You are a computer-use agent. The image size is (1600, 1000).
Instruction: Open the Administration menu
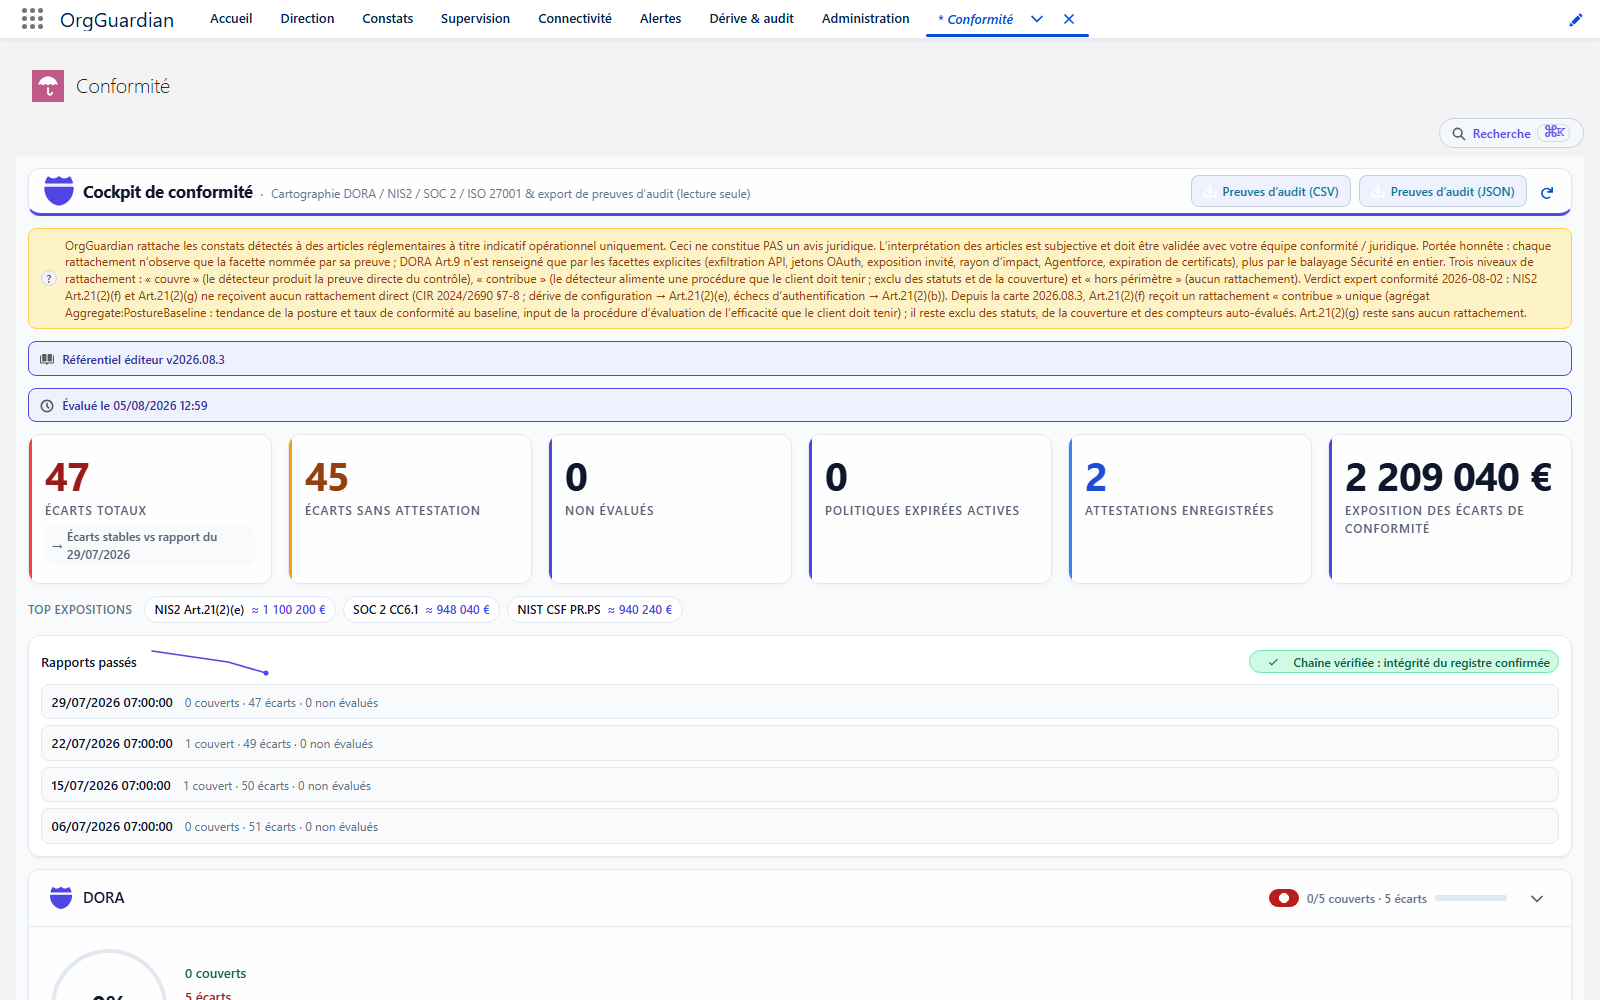pos(866,19)
